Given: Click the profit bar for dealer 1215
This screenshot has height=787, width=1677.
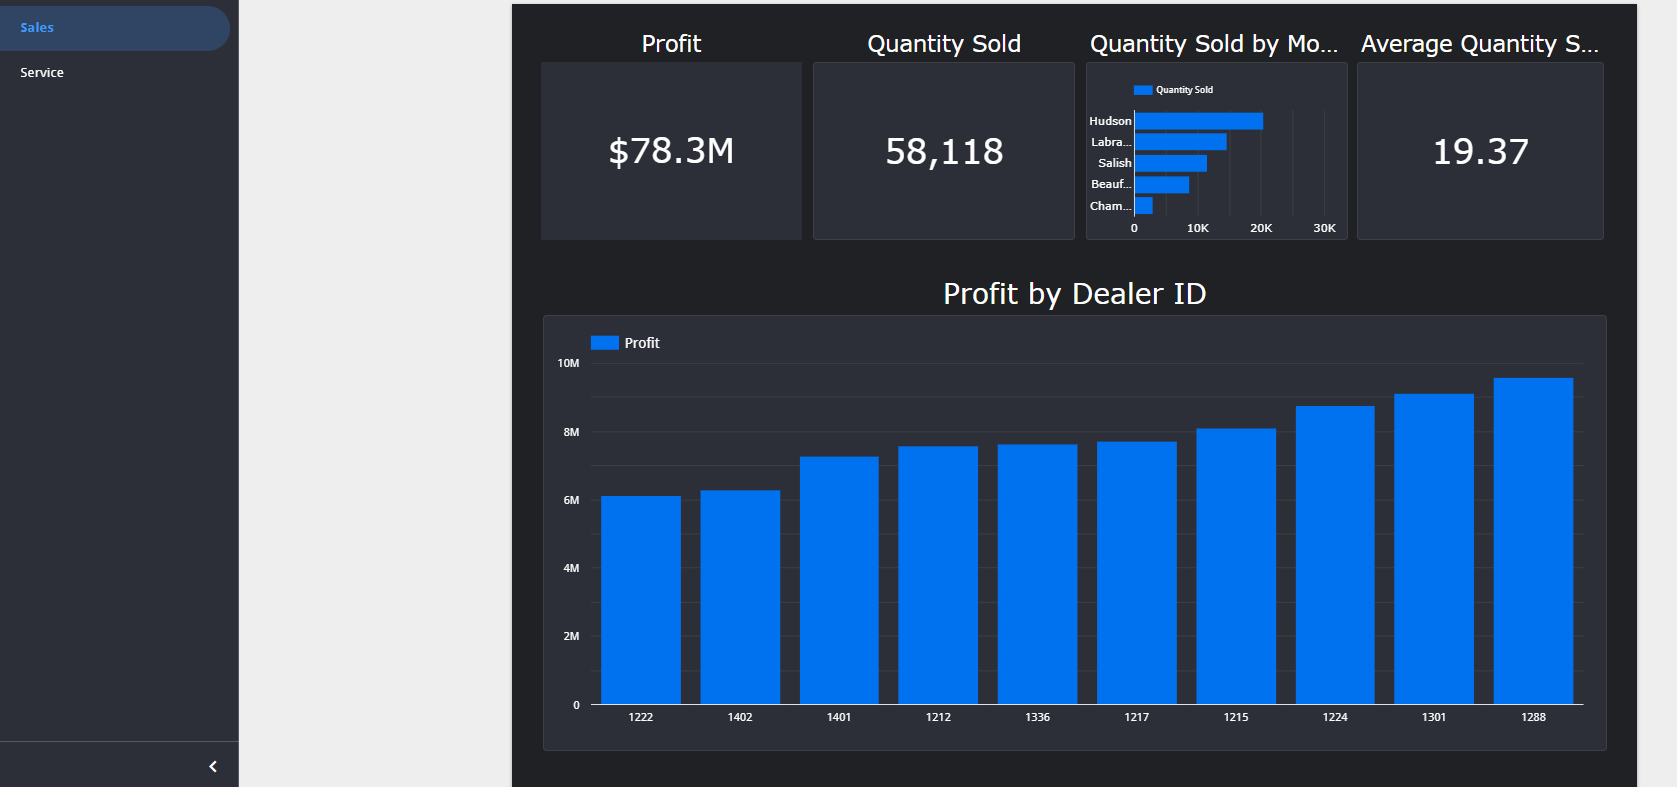Looking at the screenshot, I should (1236, 566).
